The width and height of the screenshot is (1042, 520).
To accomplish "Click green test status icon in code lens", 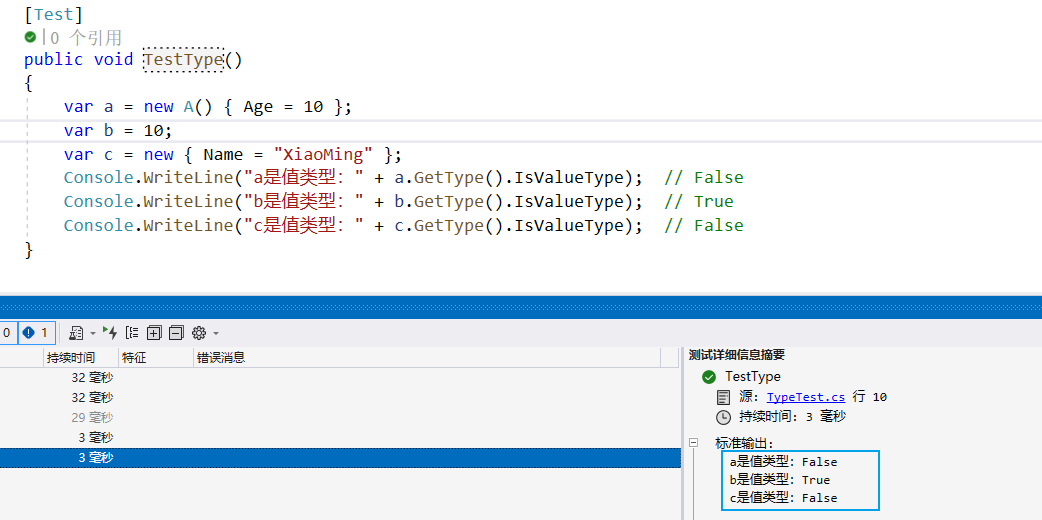I will (31, 37).
